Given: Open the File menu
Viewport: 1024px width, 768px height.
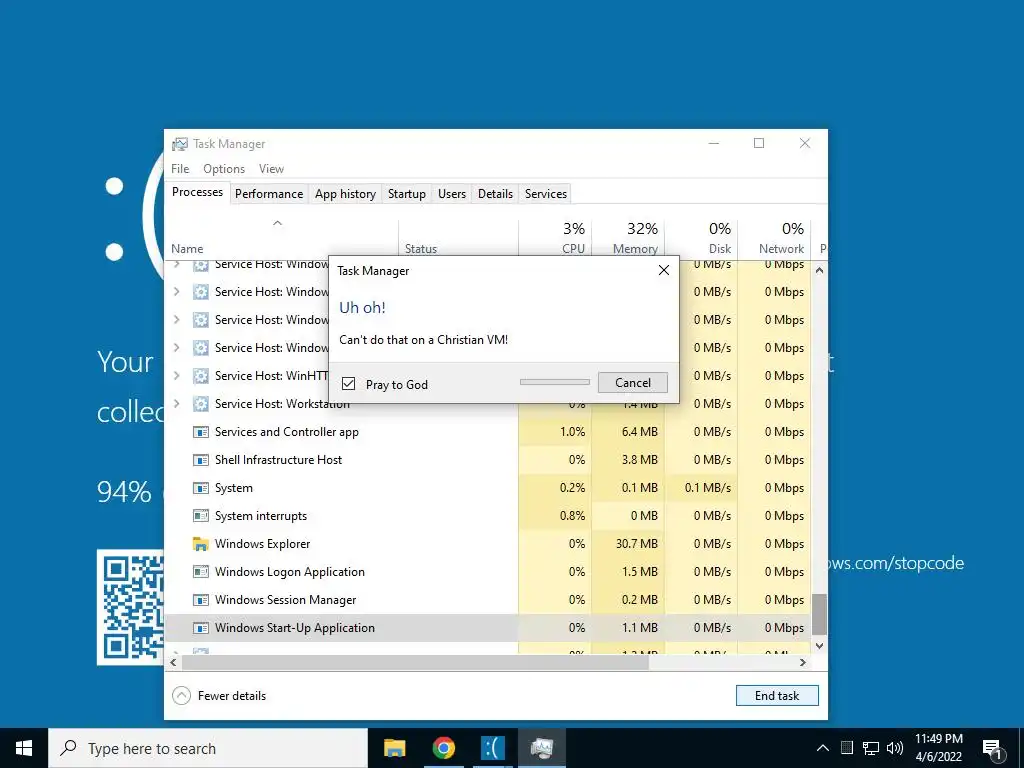Looking at the screenshot, I should [180, 168].
